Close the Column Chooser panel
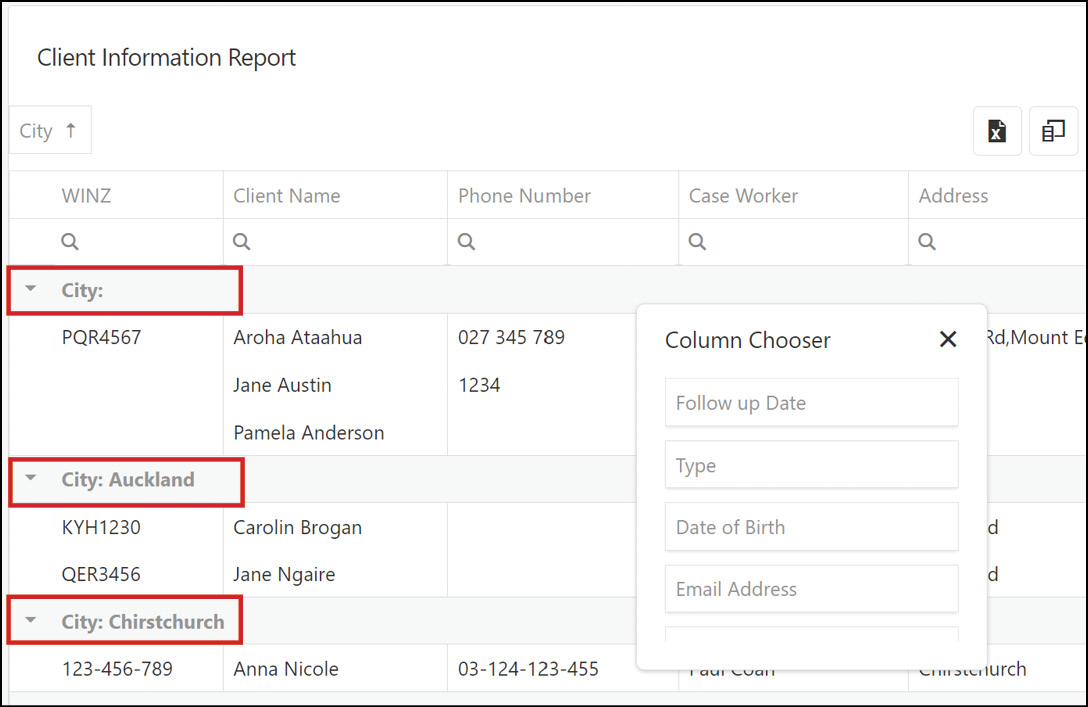The image size is (1088, 707). pos(948,339)
